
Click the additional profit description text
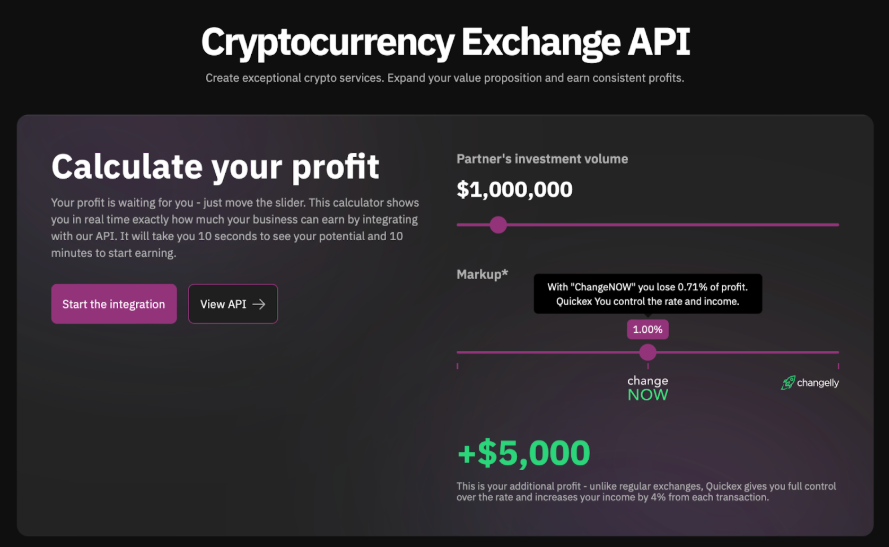pos(646,491)
